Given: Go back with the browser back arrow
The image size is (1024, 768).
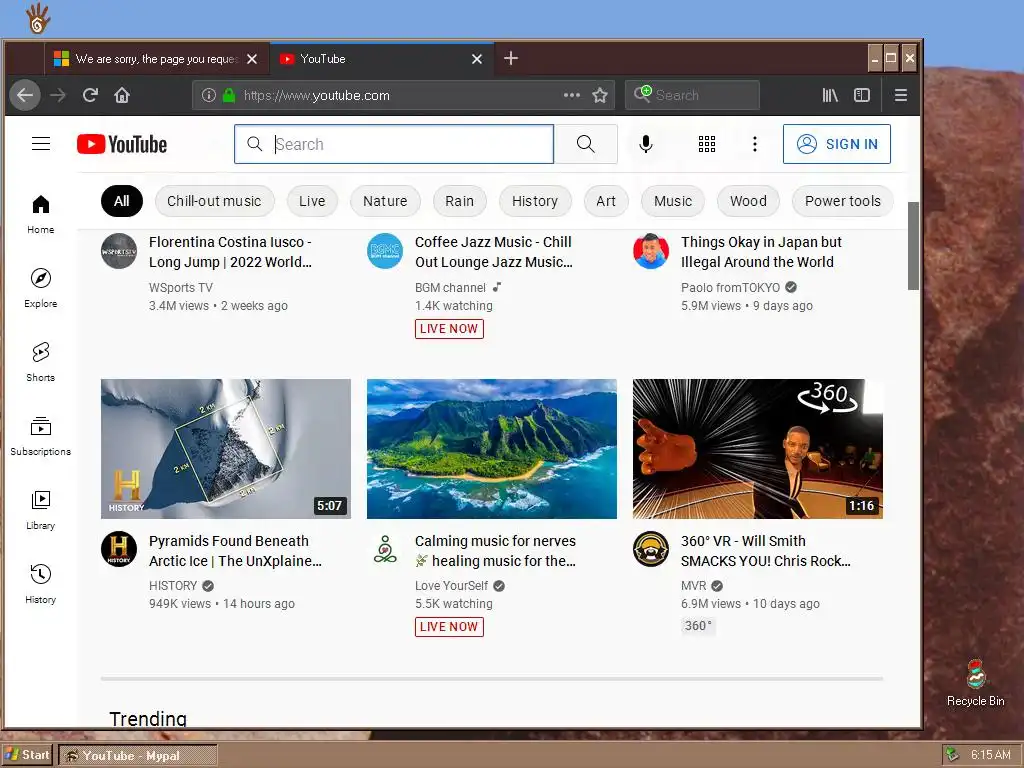Looking at the screenshot, I should [25, 95].
